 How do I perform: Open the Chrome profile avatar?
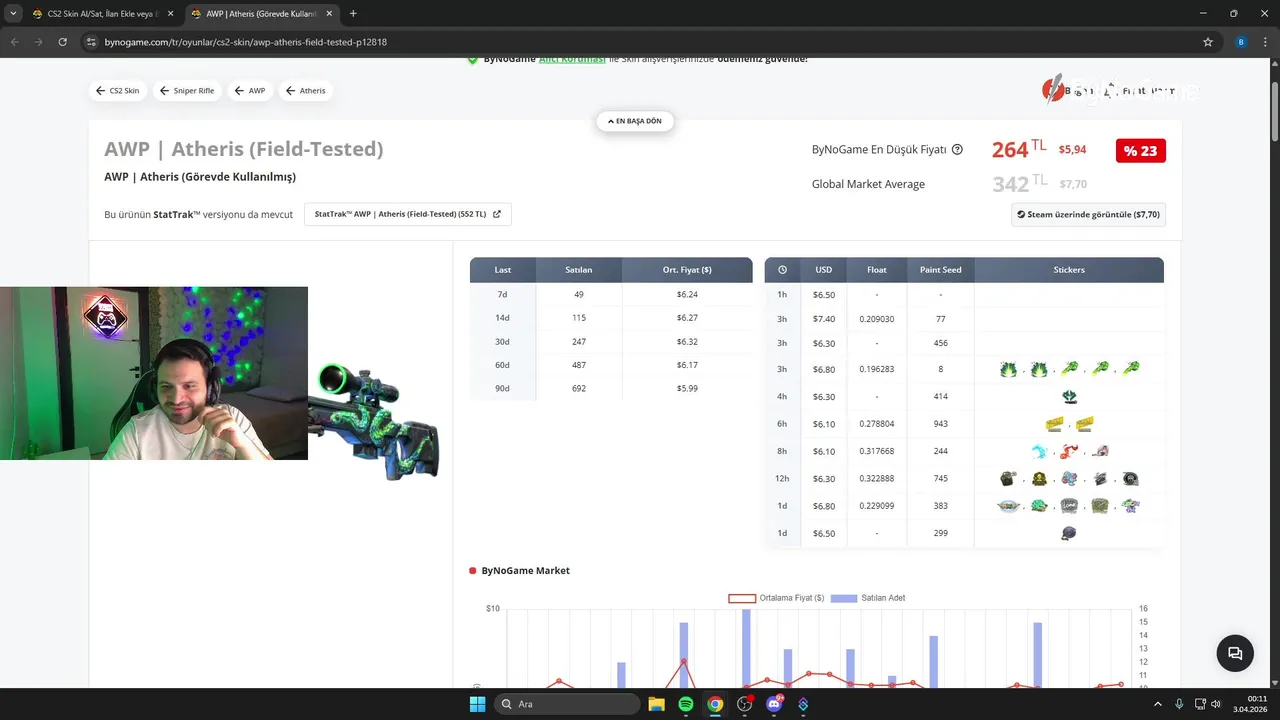click(1241, 42)
